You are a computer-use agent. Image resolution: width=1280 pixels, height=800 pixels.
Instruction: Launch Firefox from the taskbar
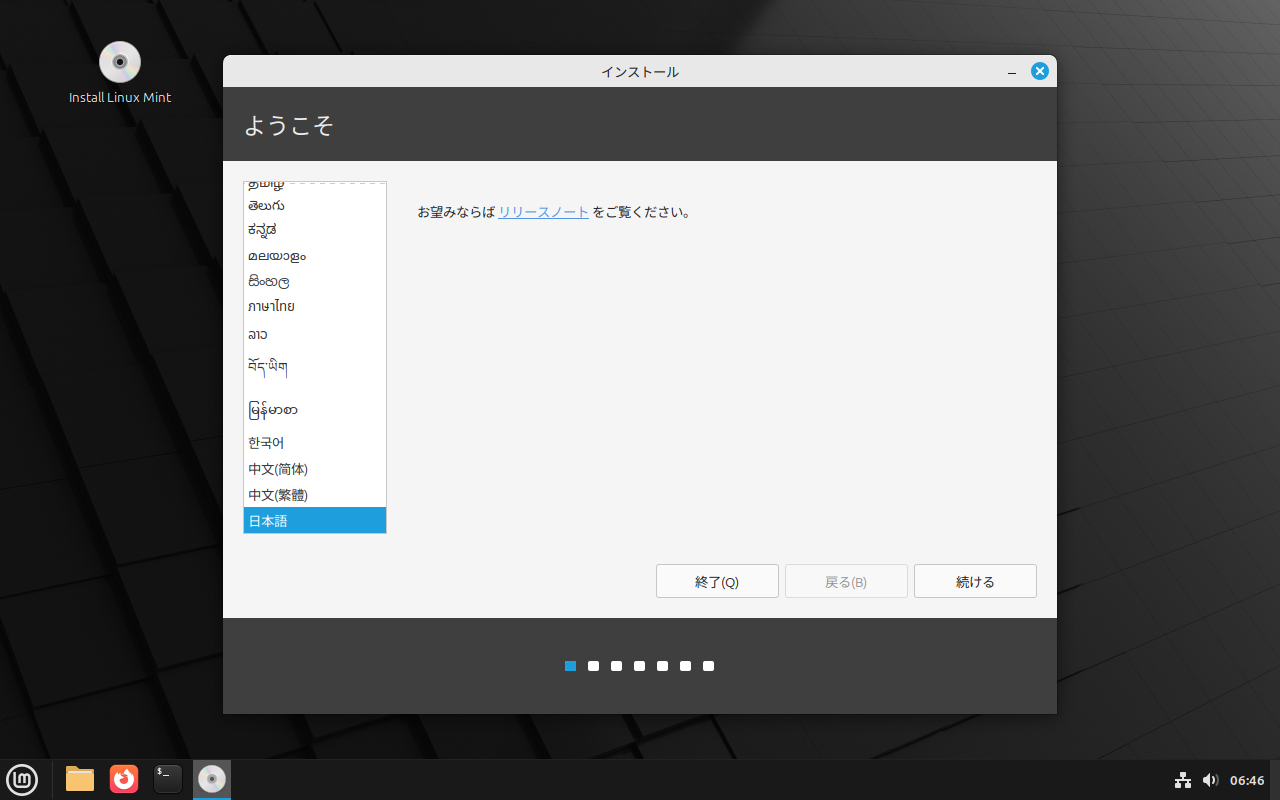click(x=123, y=779)
